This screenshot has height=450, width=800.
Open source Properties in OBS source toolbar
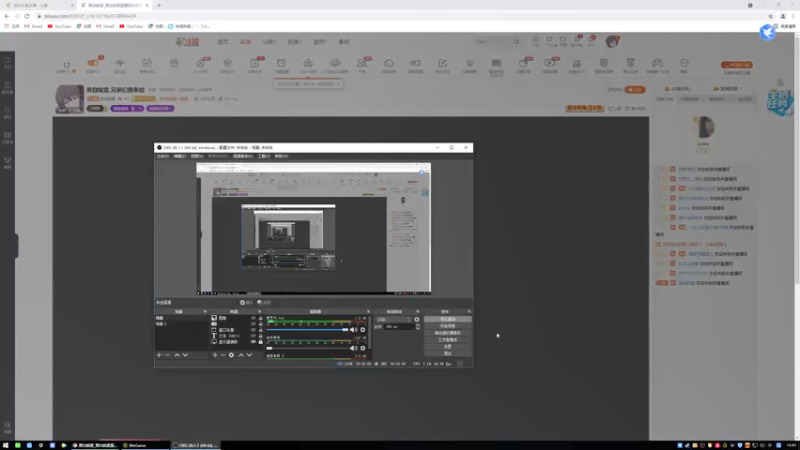pyautogui.click(x=245, y=303)
